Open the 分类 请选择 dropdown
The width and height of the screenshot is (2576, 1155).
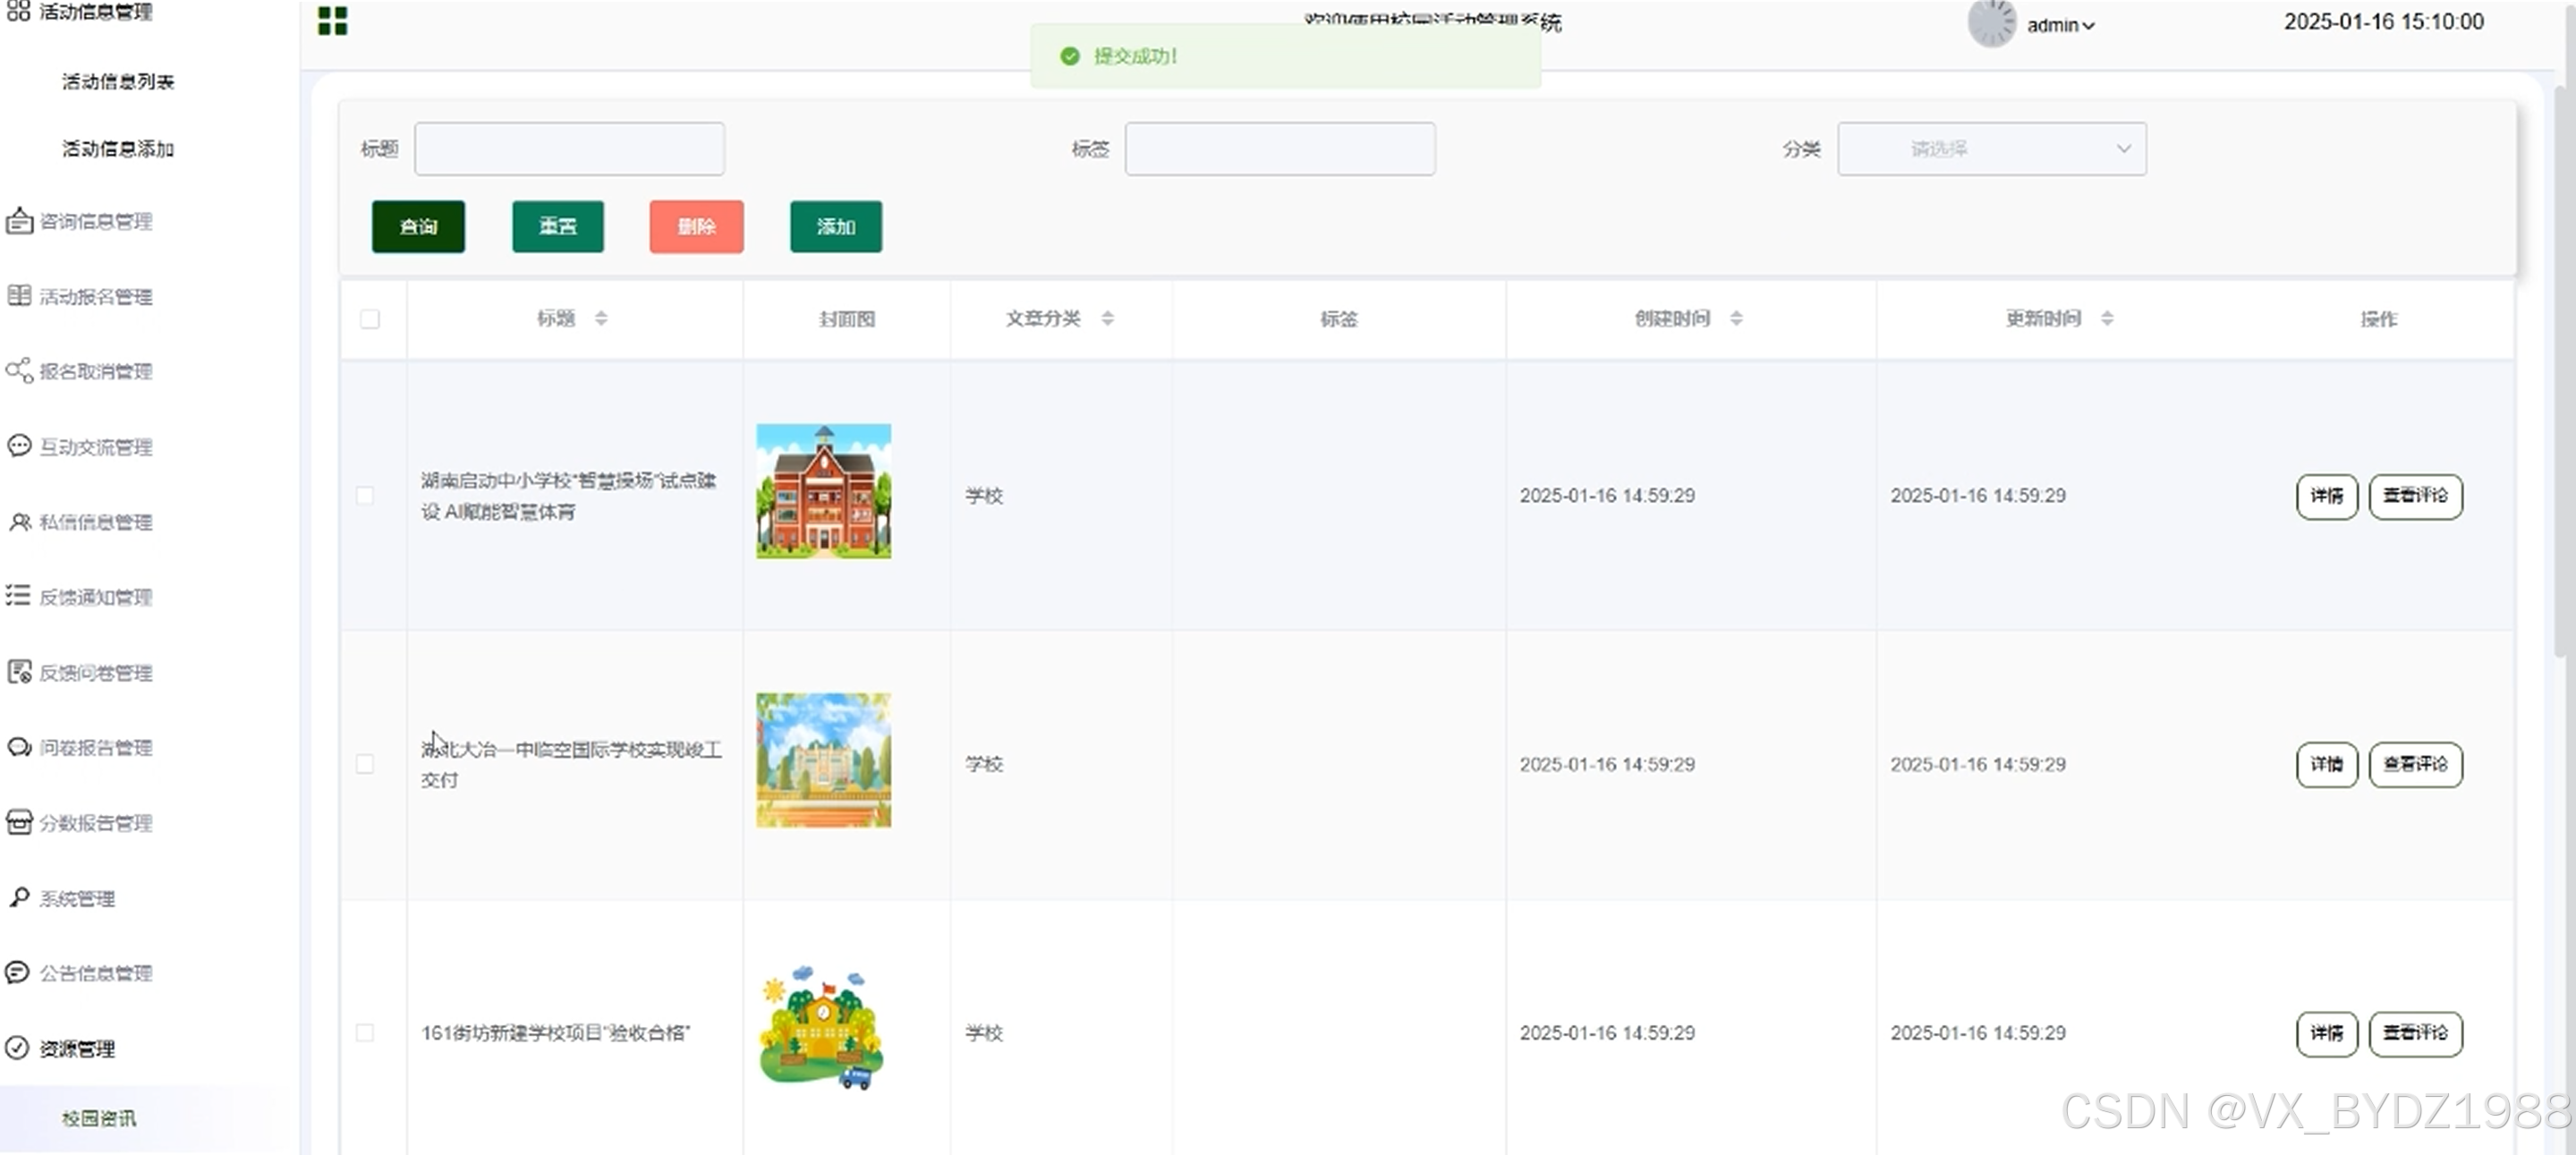pos(1991,149)
